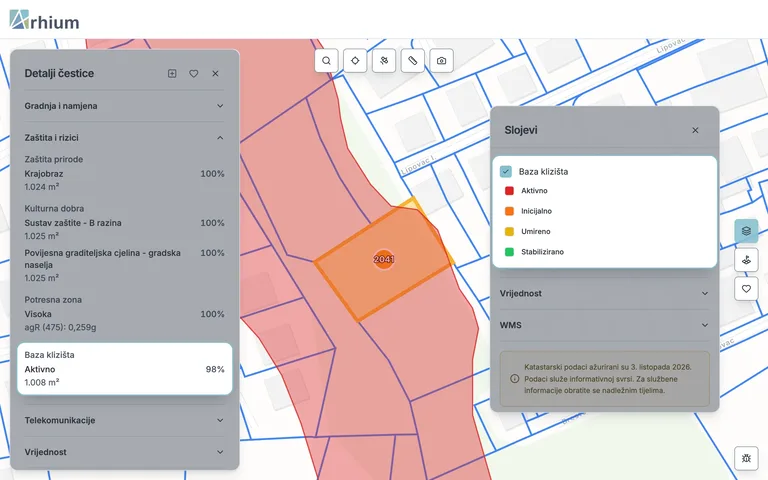Uncheck the Baza klizišta layer checkbox

pos(505,171)
